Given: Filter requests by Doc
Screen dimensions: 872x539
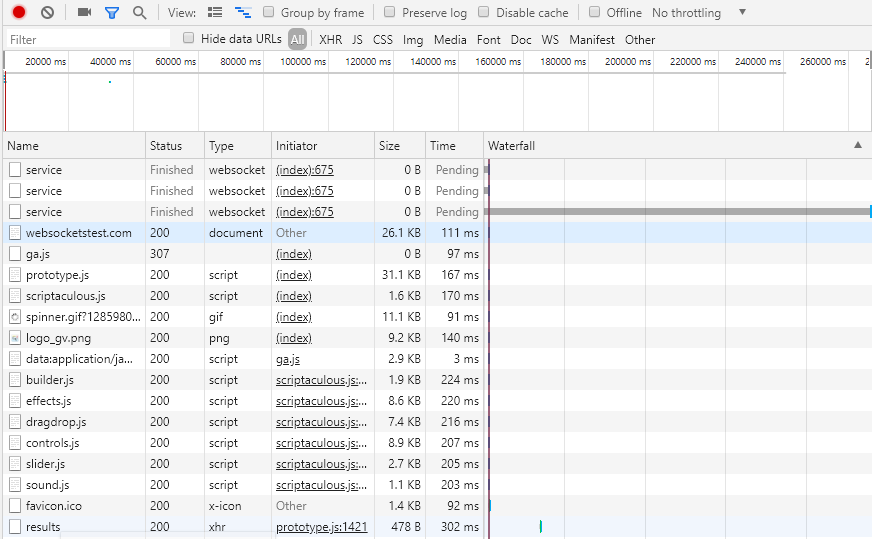Looking at the screenshot, I should [x=521, y=39].
